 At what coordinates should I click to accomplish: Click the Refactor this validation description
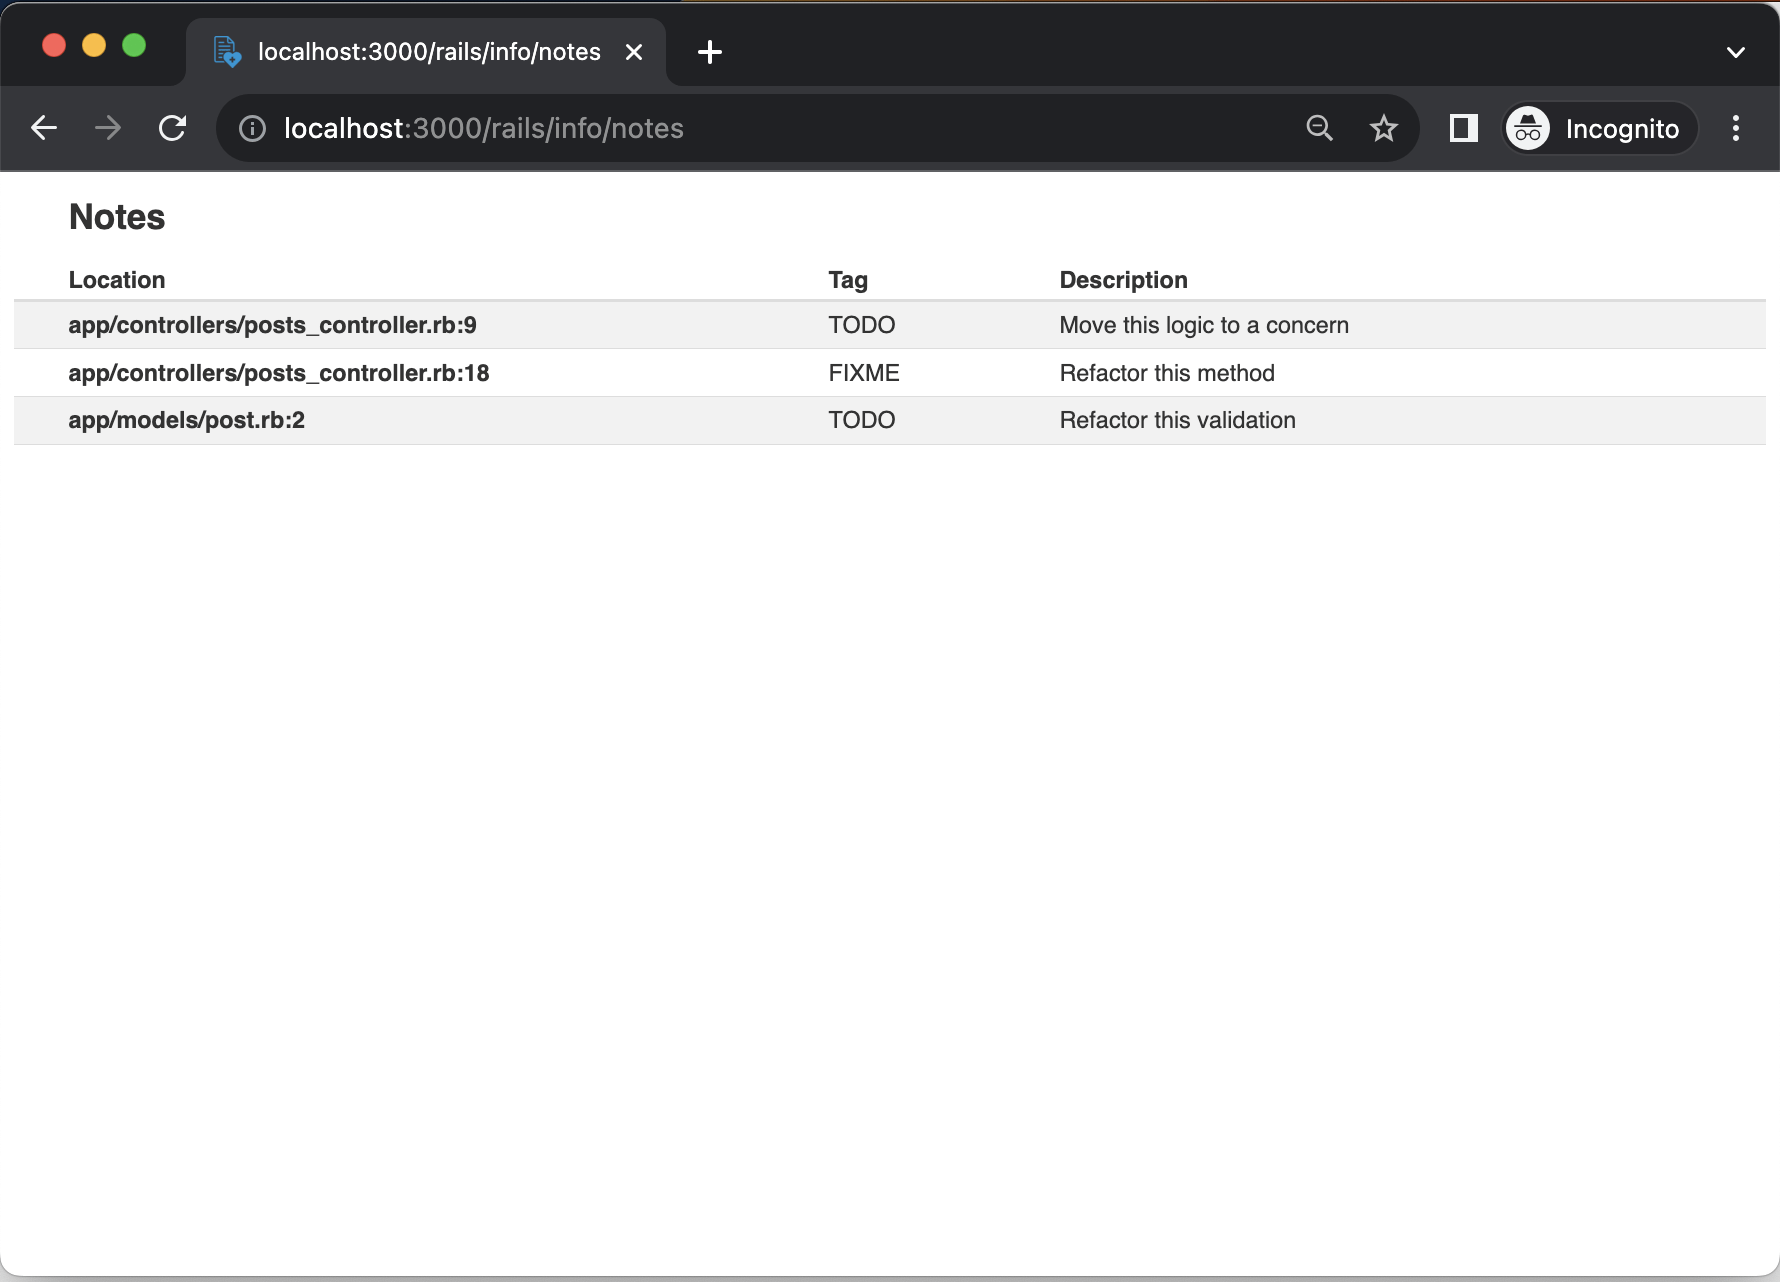coord(1177,420)
